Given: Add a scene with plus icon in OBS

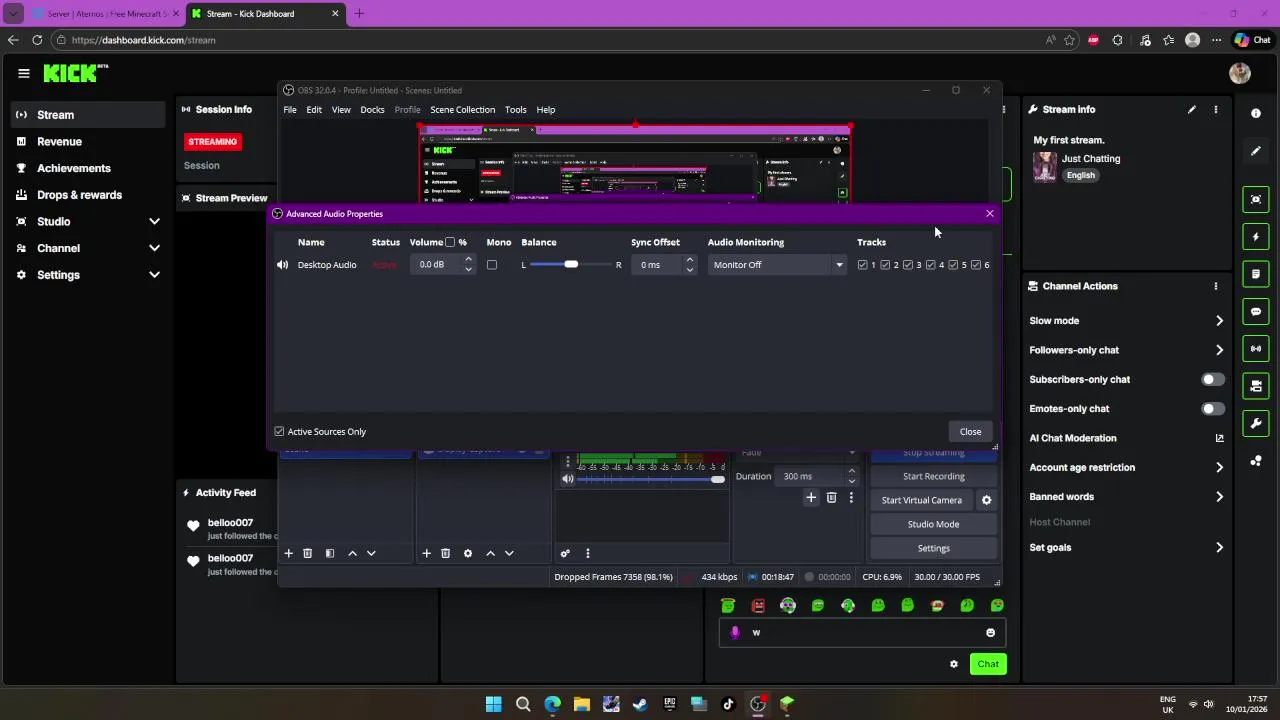Looking at the screenshot, I should 288,553.
